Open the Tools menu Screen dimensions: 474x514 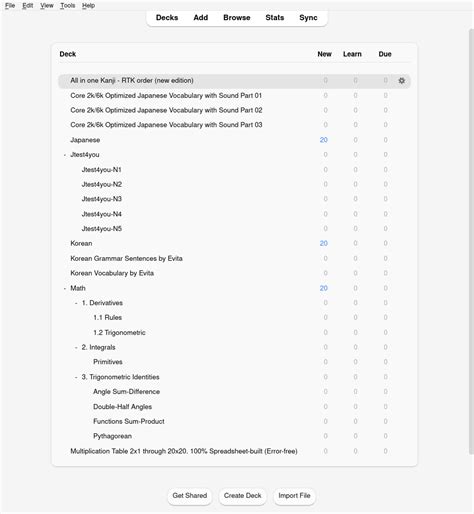point(68,5)
